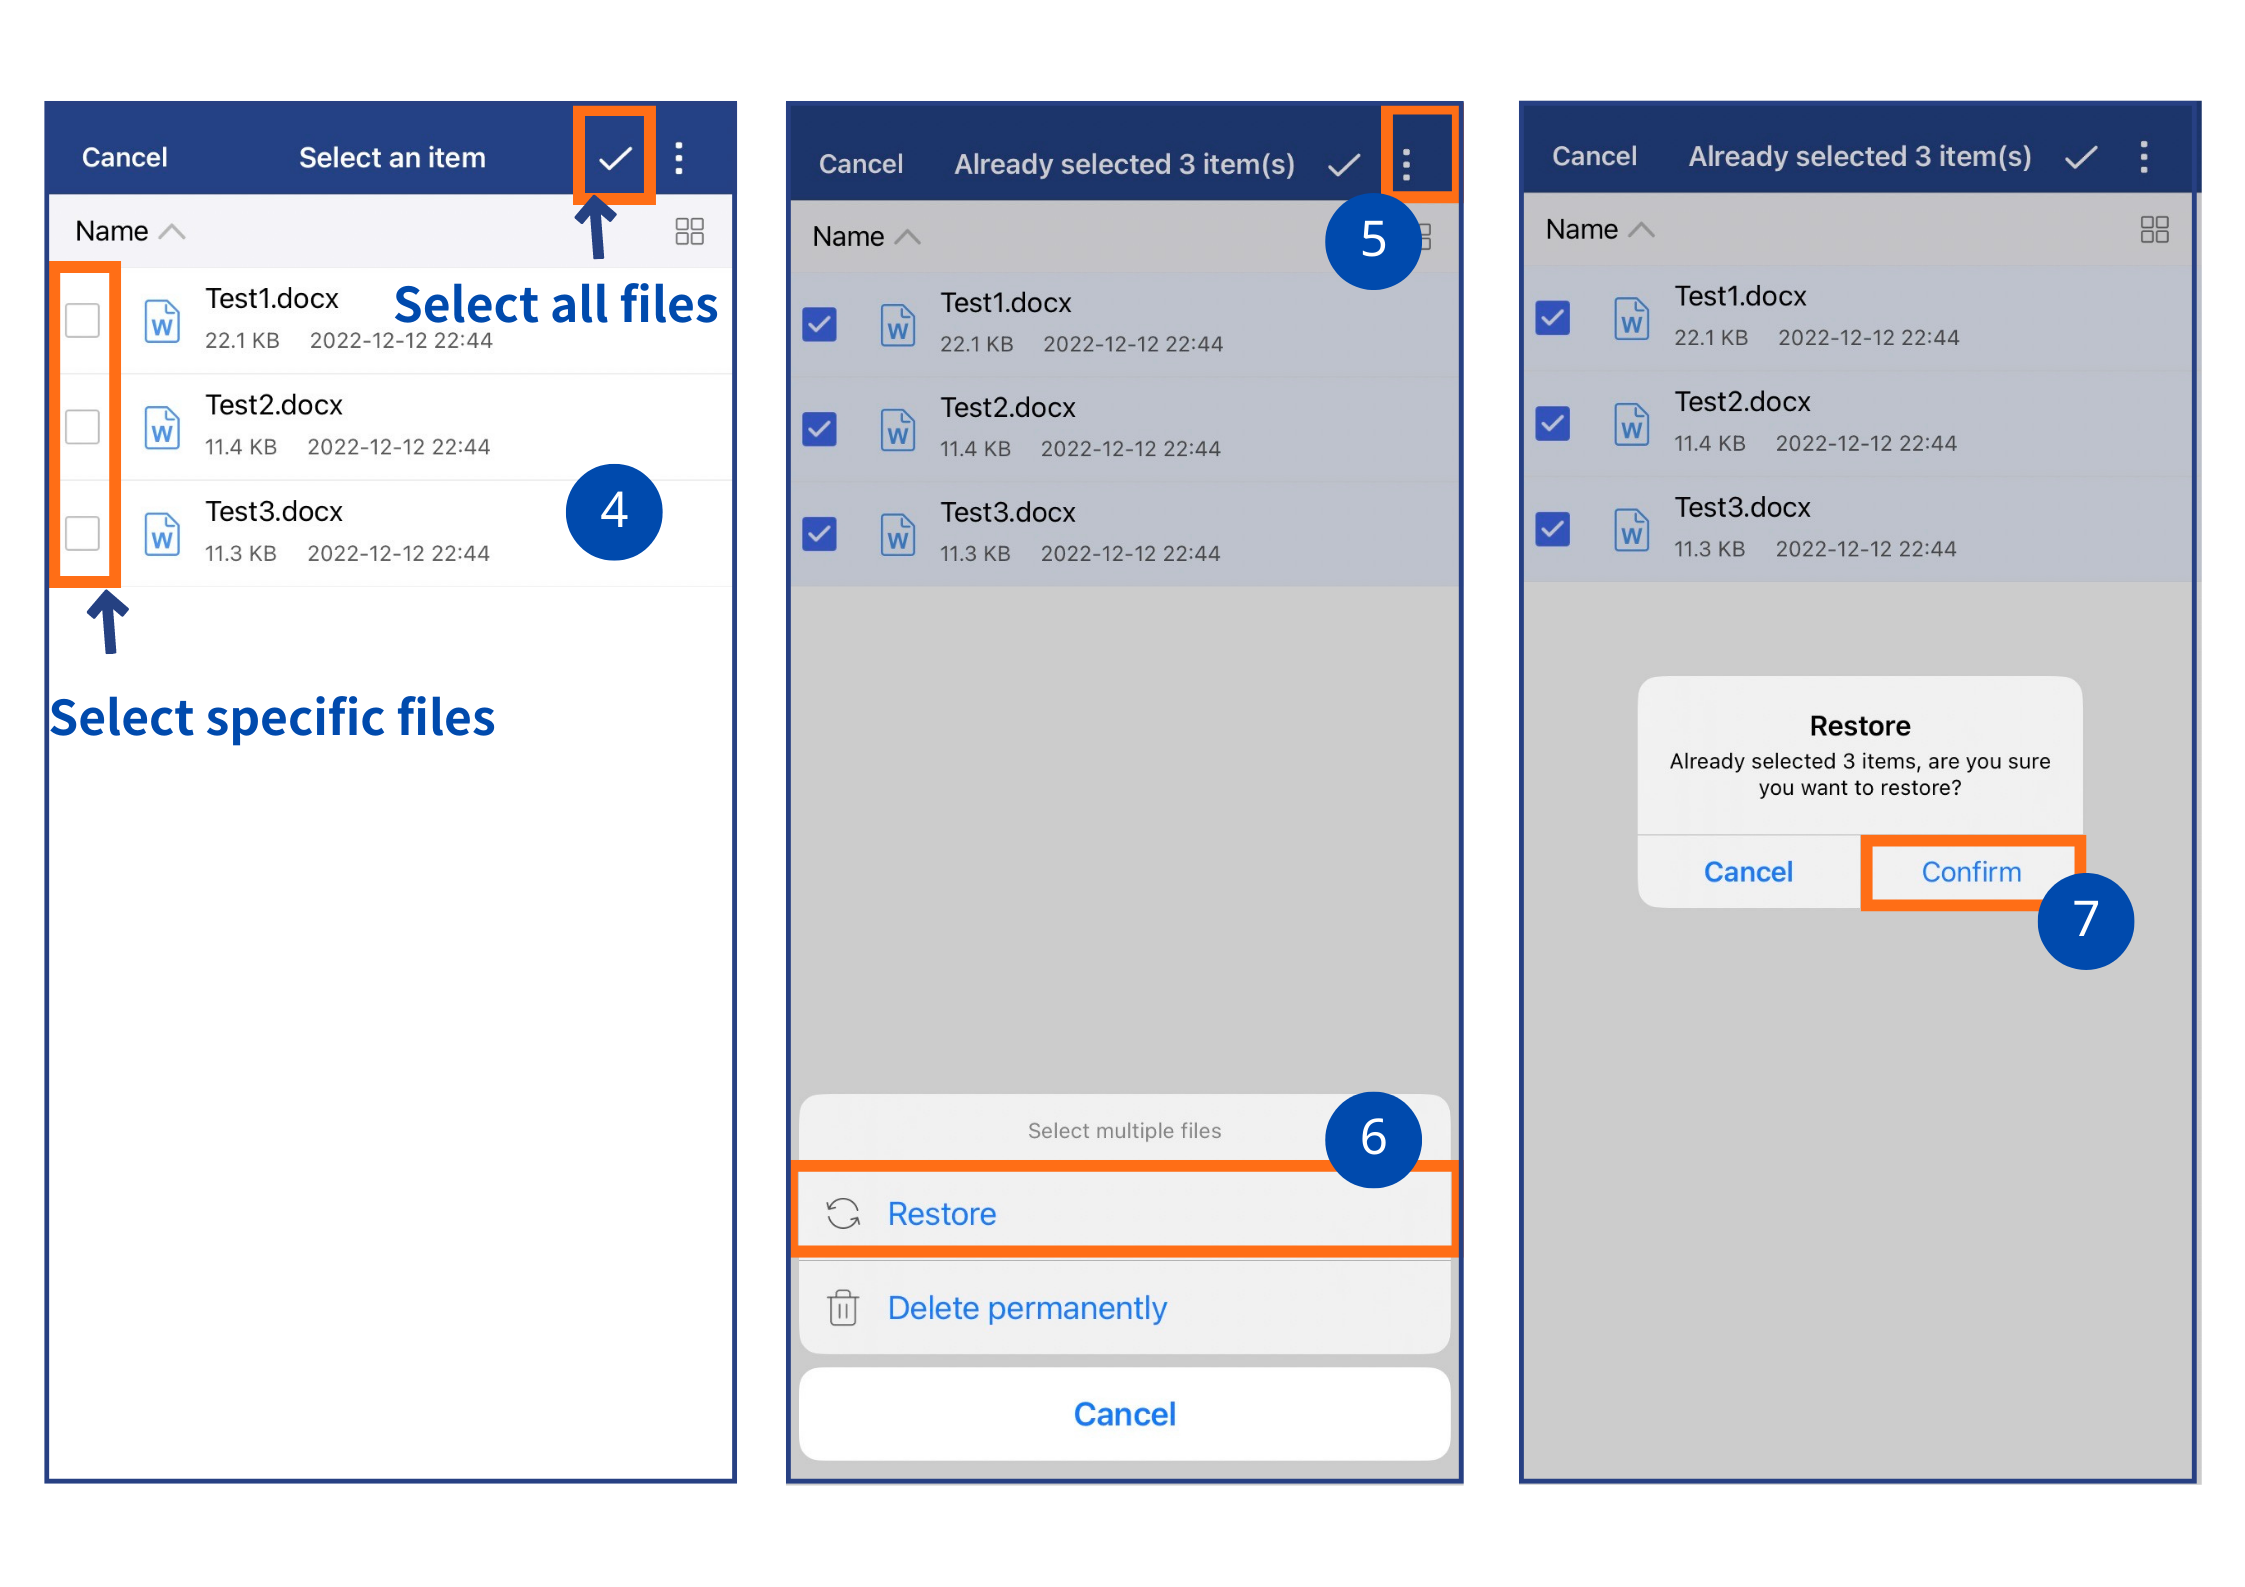Tap Cancel in the first screen header

coord(124,158)
